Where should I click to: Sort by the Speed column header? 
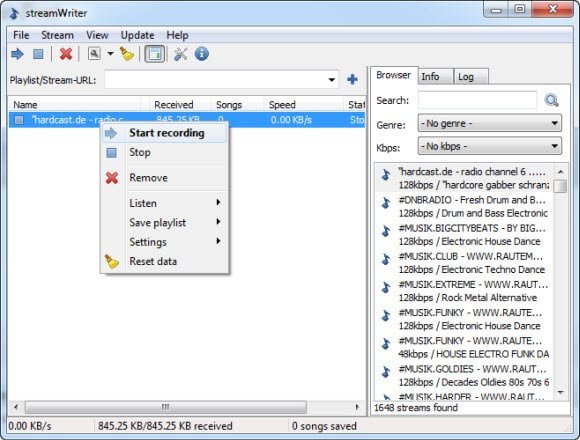click(303, 105)
